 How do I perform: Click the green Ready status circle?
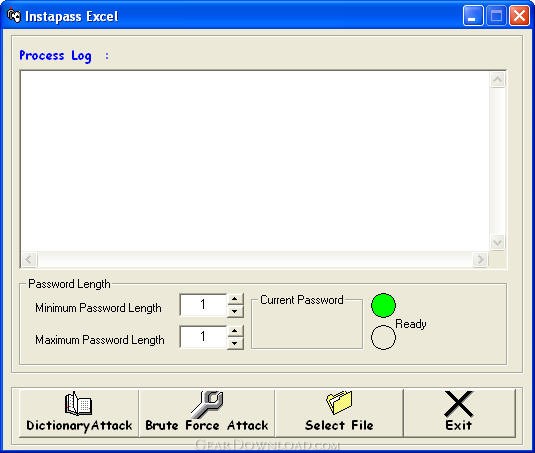(383, 305)
